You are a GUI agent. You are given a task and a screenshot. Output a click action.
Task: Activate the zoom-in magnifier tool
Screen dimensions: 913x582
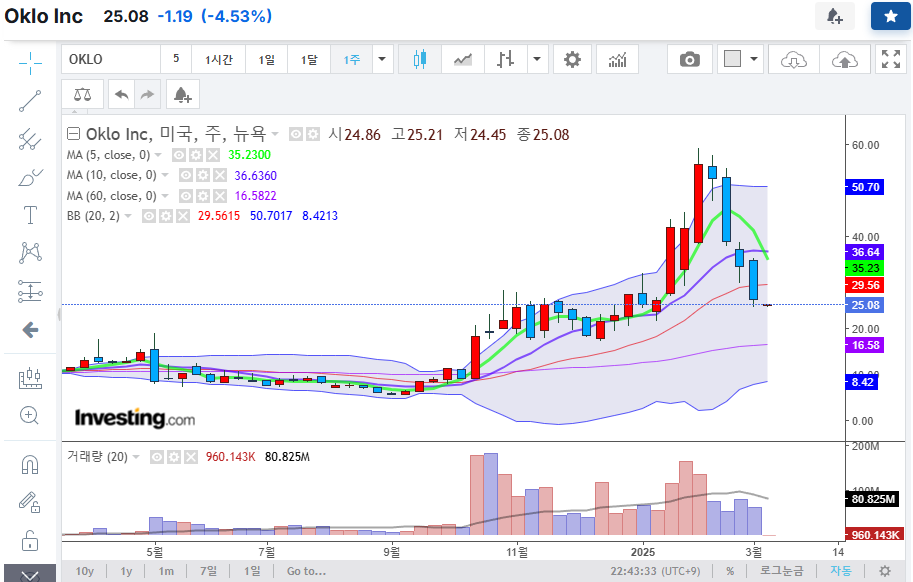tap(30, 416)
